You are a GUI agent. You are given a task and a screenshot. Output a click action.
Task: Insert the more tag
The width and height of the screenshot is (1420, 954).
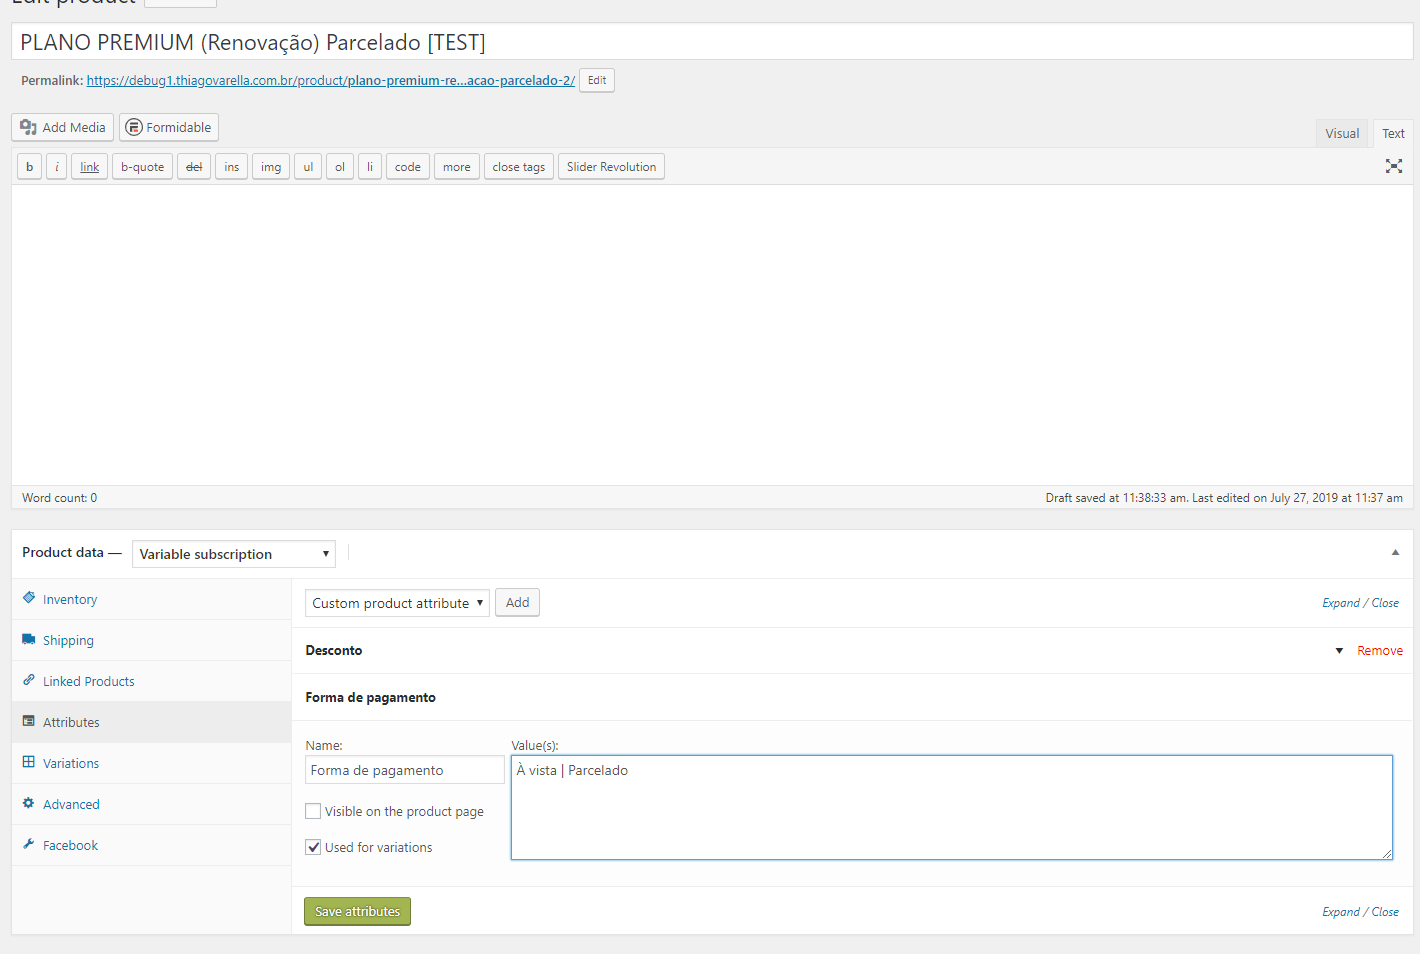(x=457, y=167)
